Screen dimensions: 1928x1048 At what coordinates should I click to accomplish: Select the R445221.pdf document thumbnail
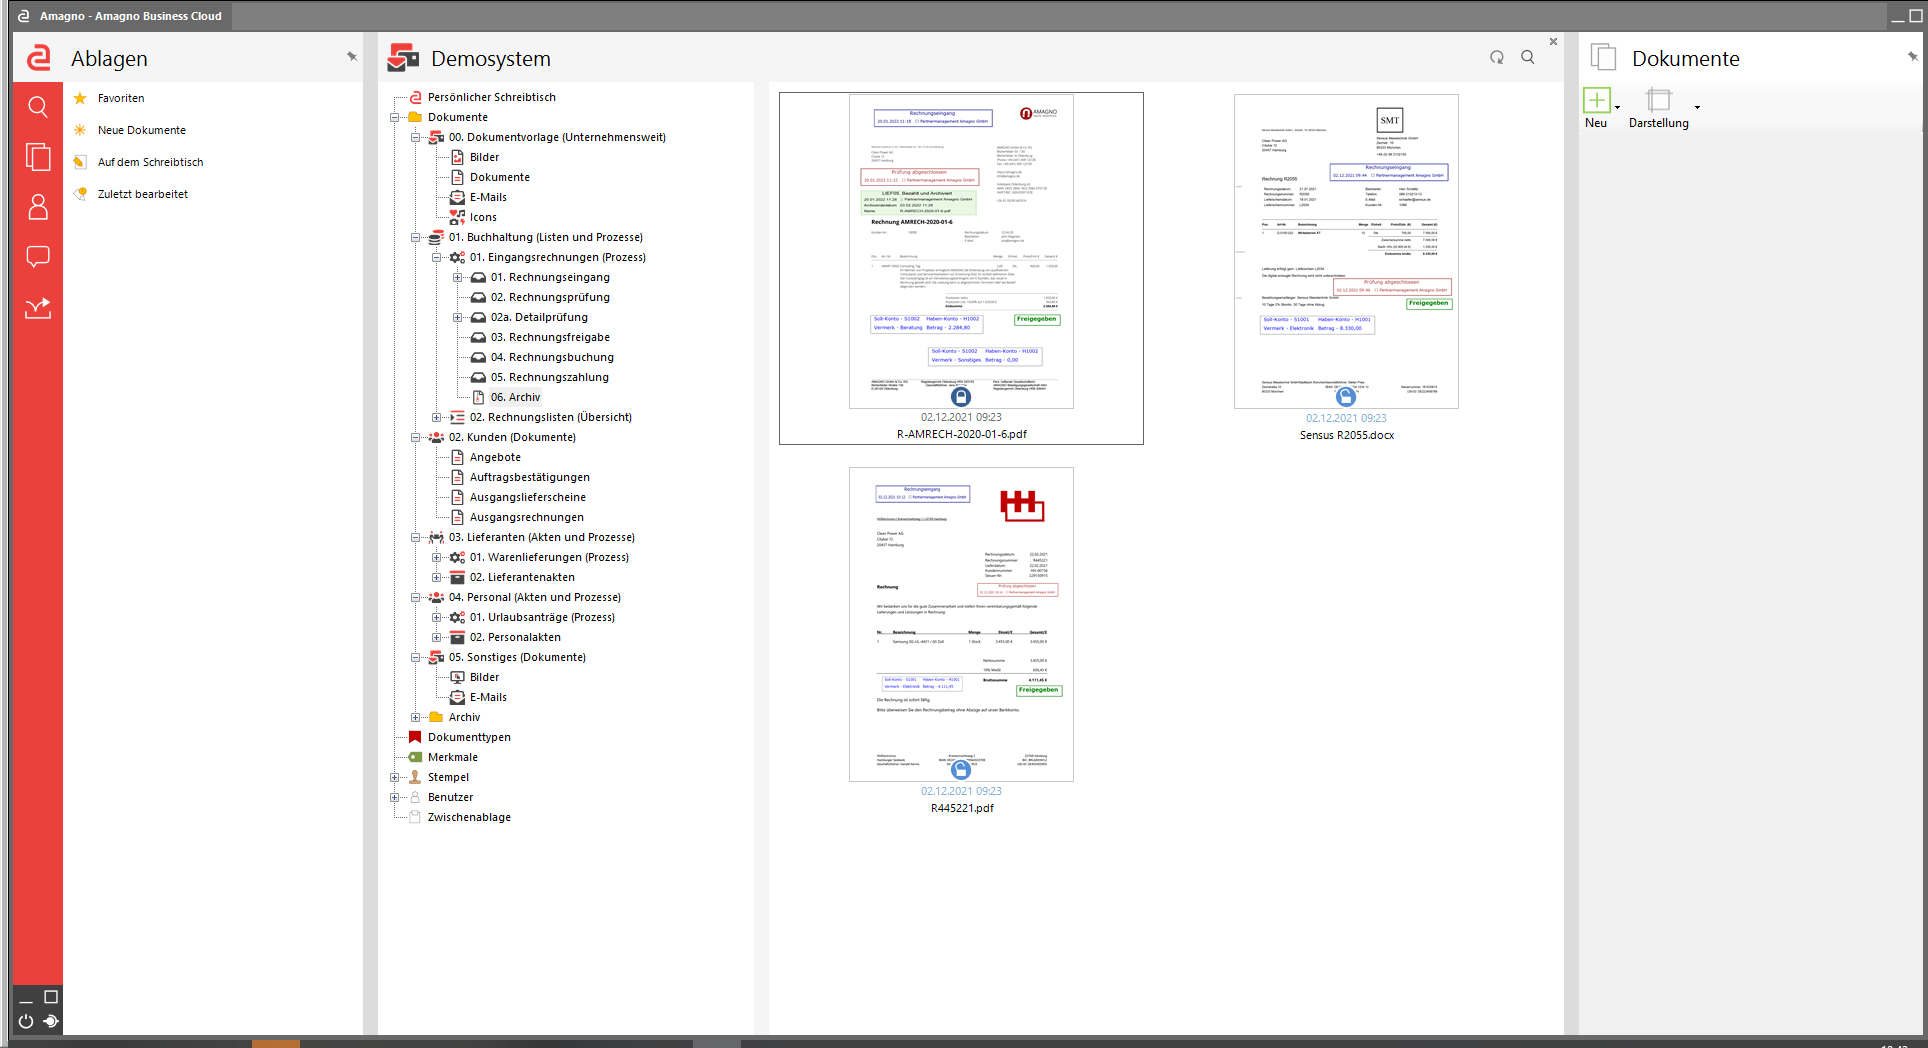tap(961, 625)
